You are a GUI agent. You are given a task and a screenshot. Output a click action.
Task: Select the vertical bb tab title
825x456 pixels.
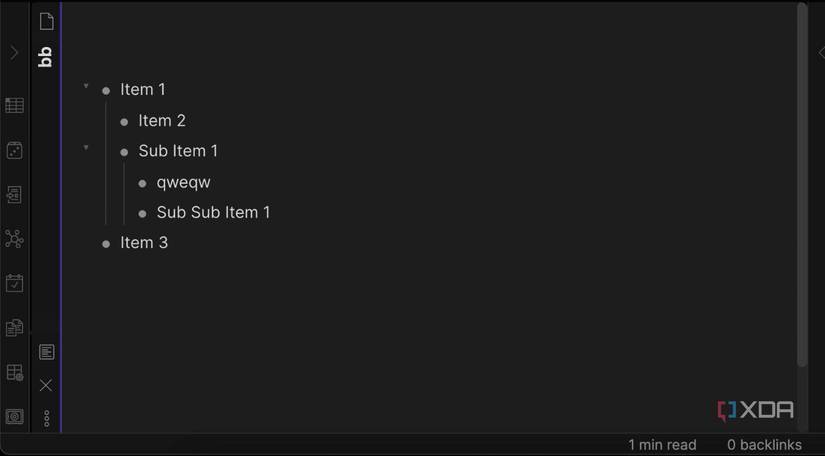coord(45,57)
